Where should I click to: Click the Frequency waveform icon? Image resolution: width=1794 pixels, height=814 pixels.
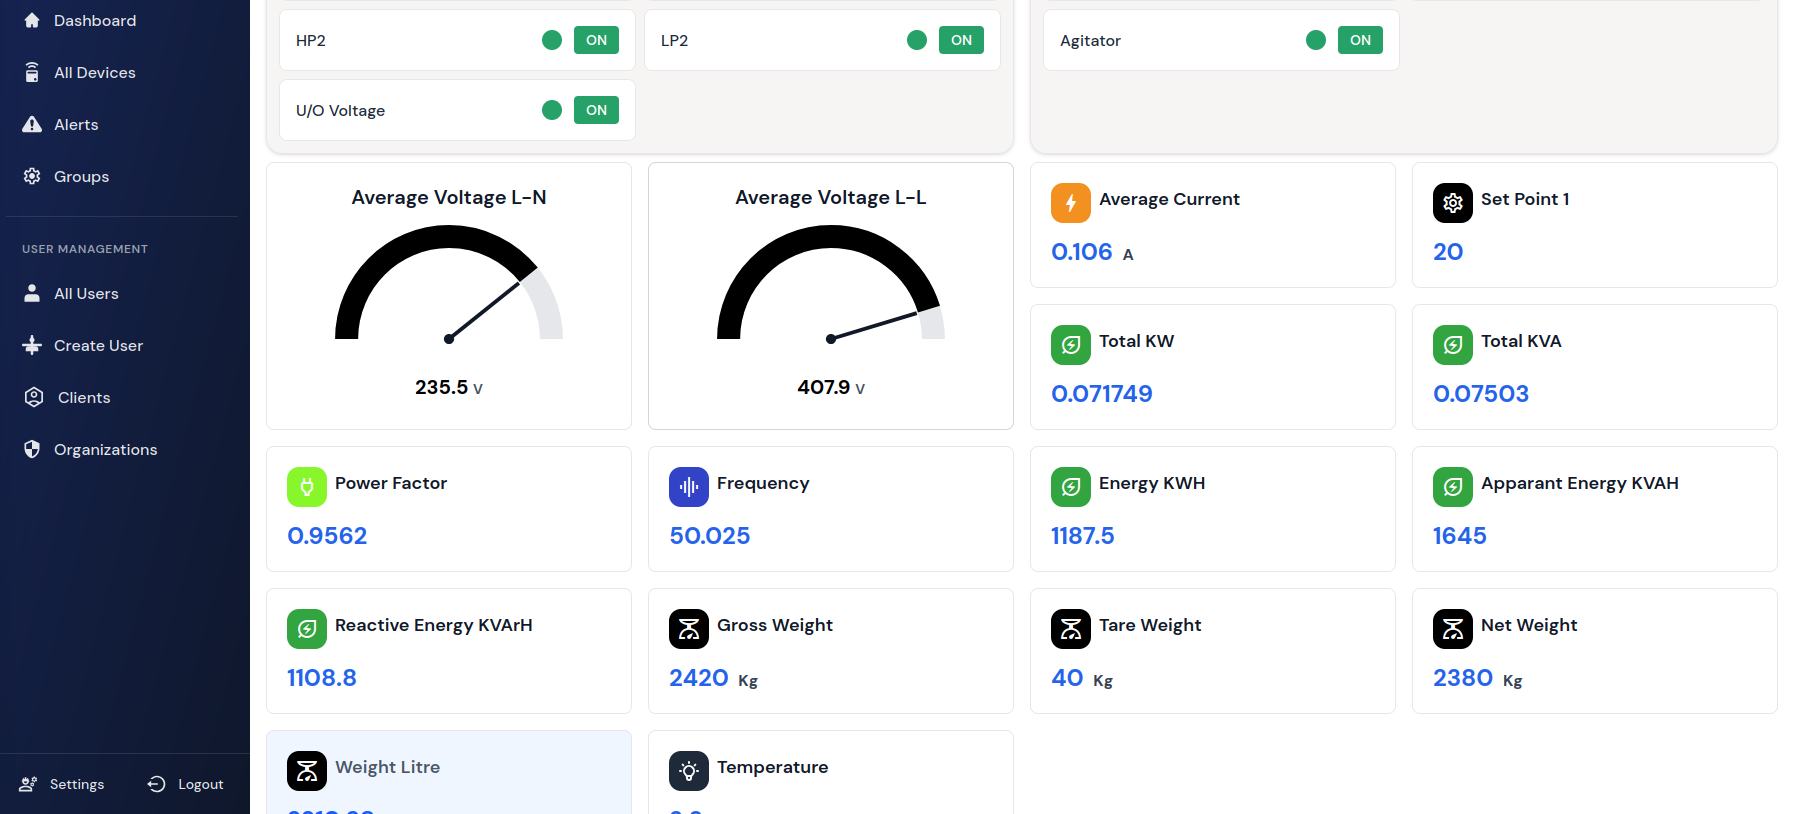(689, 487)
